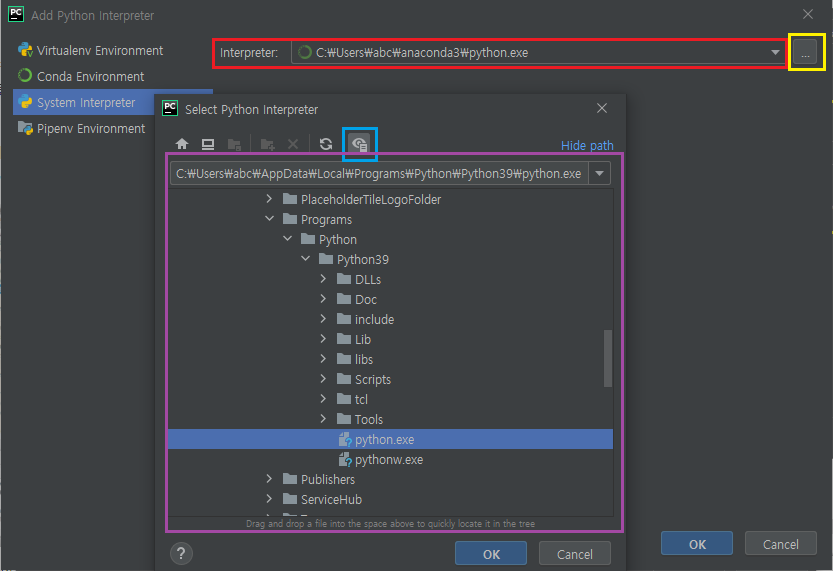833x571 pixels.
Task: Expand the tcl folder
Action: (x=323, y=398)
